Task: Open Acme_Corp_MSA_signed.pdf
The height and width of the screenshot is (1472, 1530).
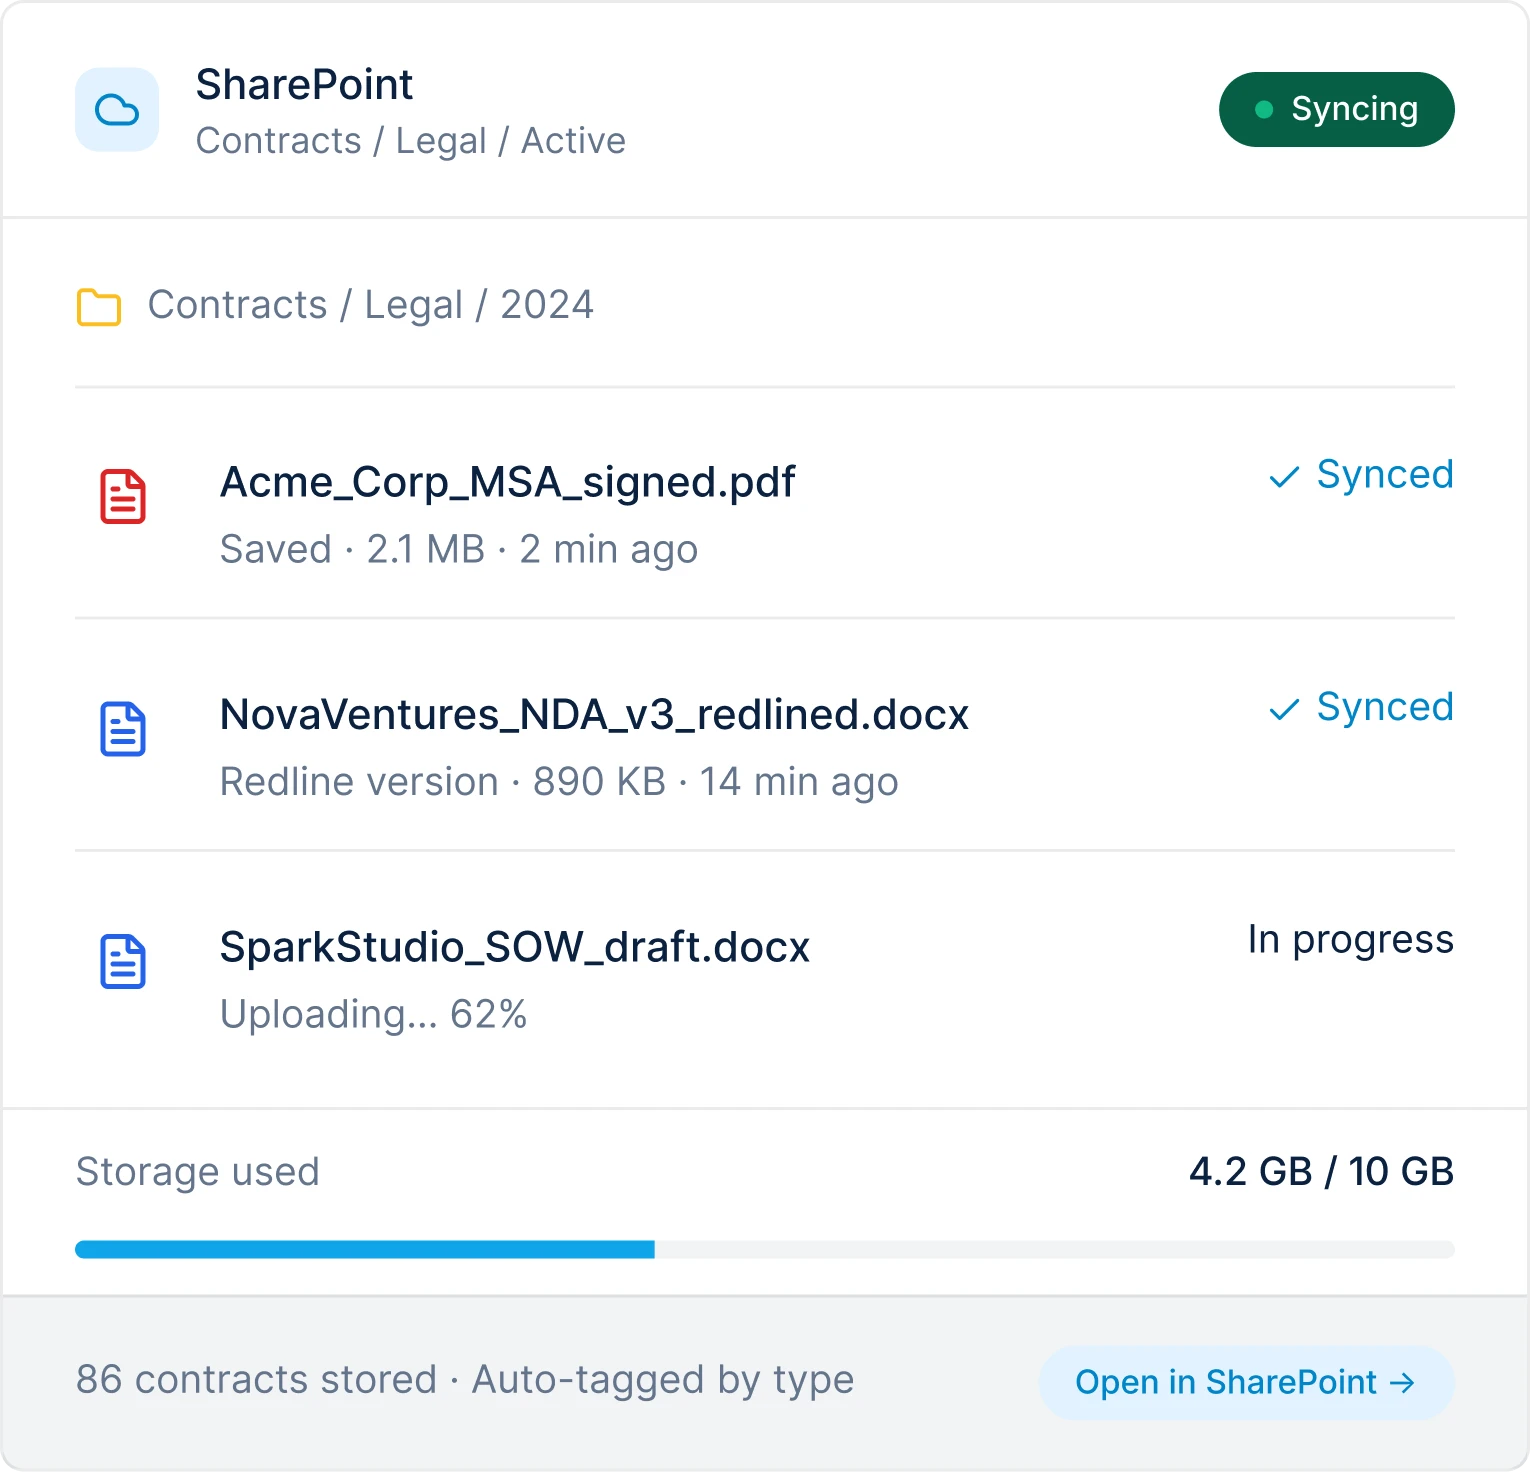Action: point(507,481)
